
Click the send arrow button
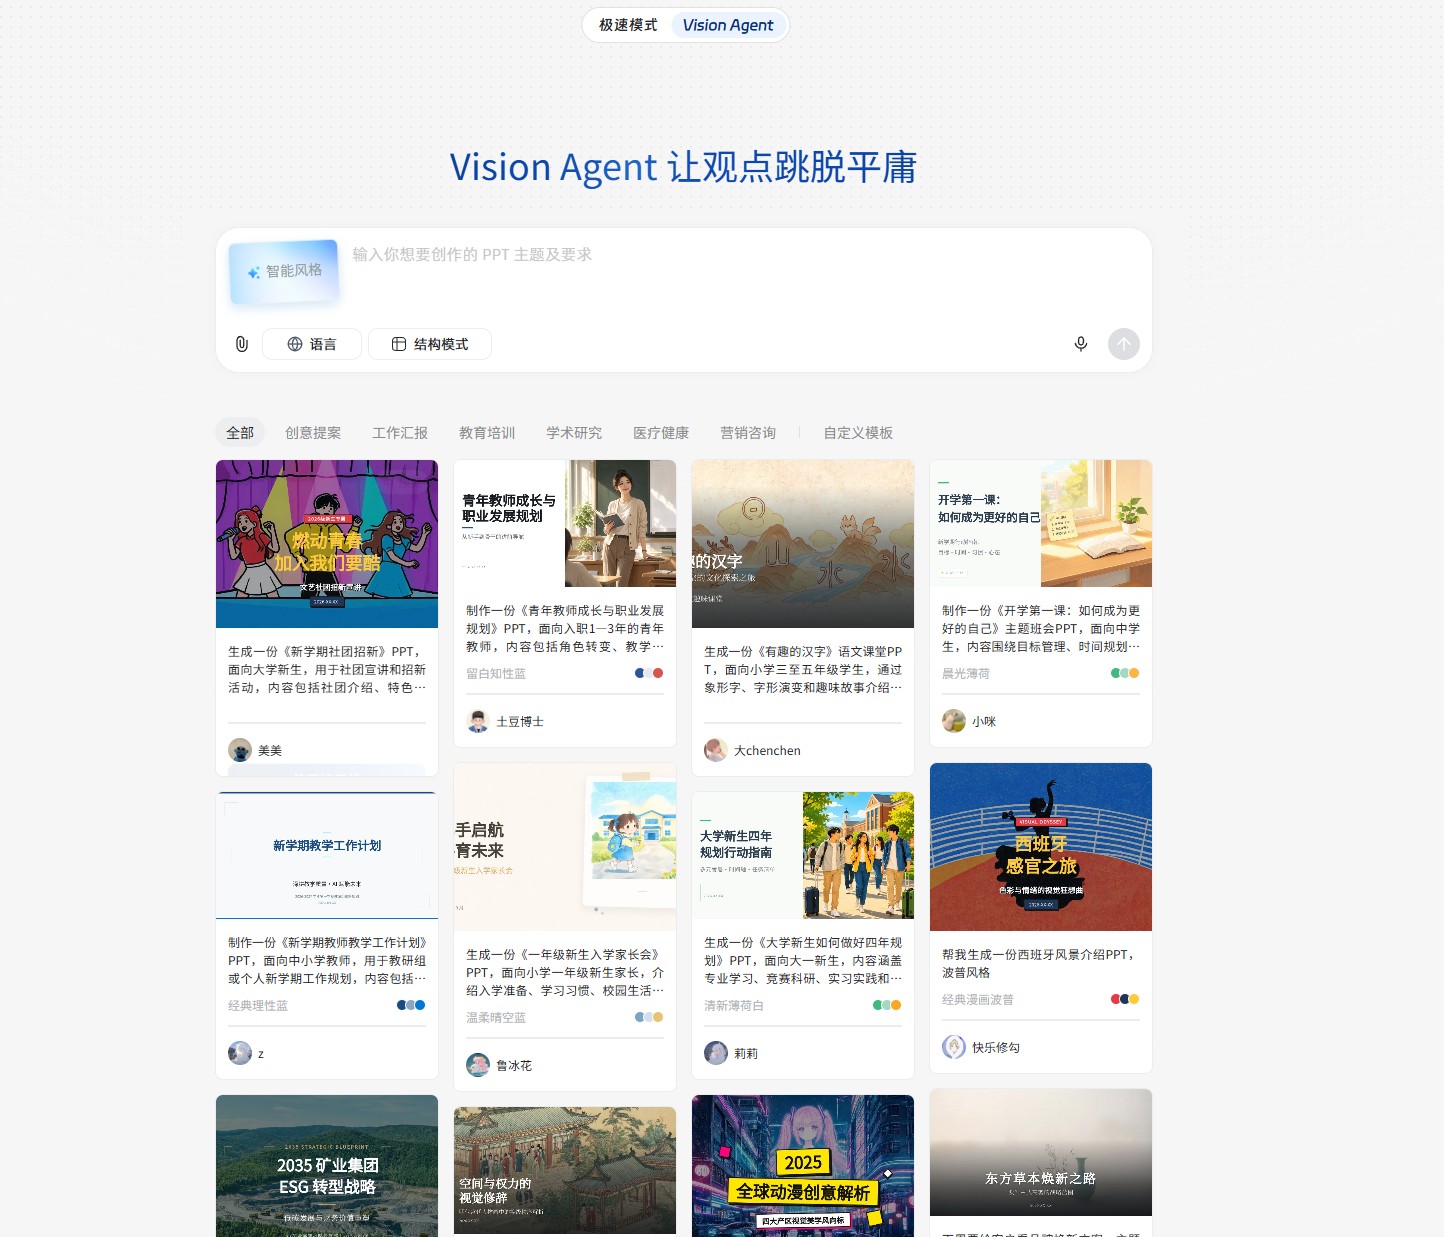(x=1124, y=344)
